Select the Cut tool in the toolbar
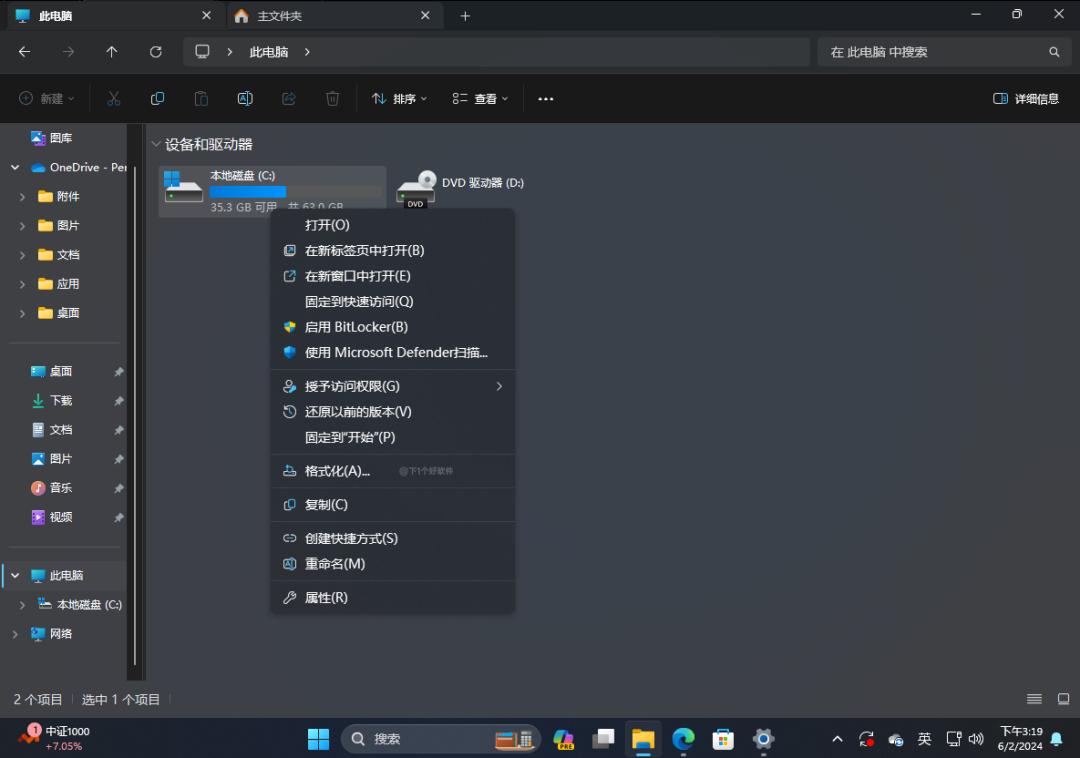This screenshot has width=1080, height=758. point(113,98)
